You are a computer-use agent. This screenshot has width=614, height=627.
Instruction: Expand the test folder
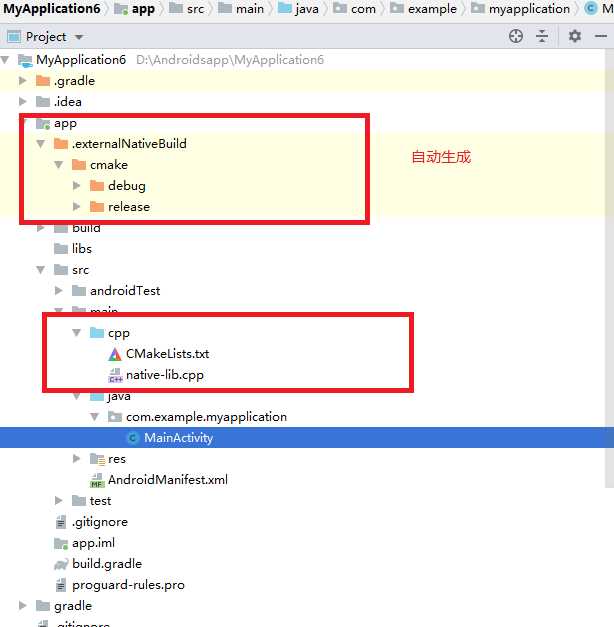point(59,501)
